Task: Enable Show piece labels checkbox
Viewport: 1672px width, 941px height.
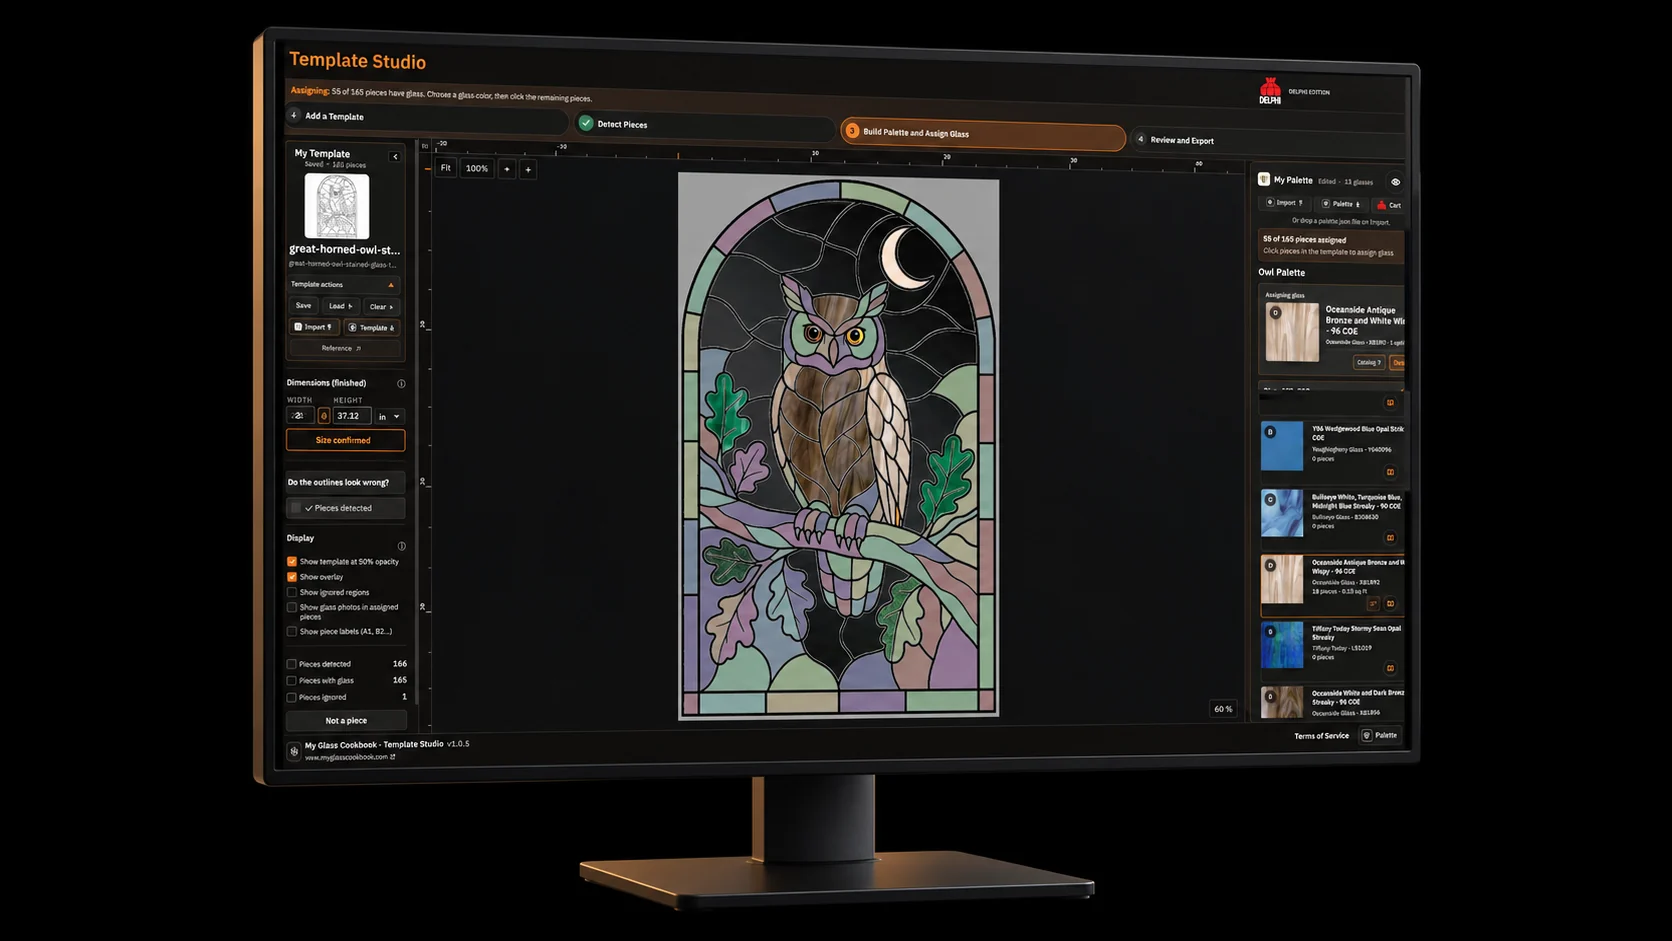Action: click(x=292, y=631)
